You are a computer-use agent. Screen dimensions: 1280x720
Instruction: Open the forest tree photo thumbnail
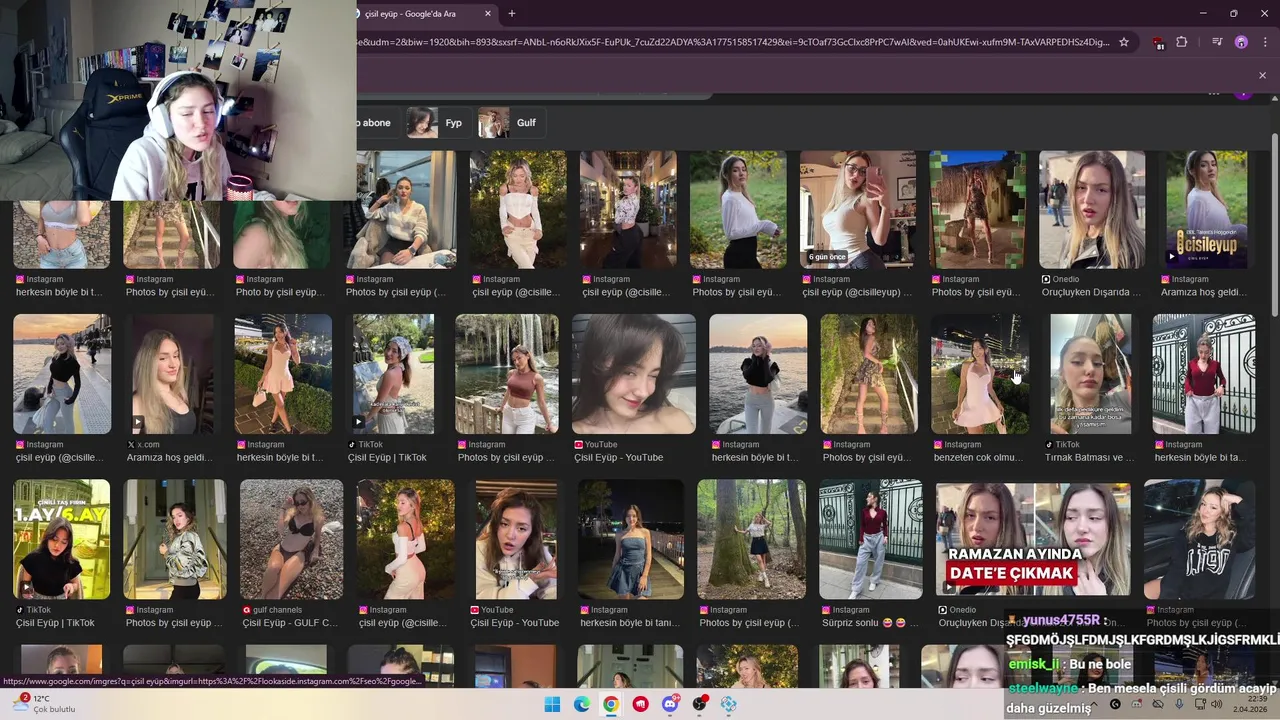tap(752, 539)
